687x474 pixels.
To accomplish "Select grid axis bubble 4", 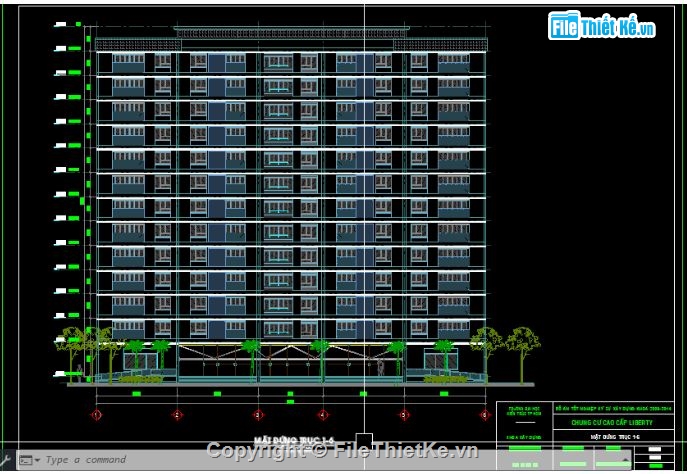I will point(323,414).
